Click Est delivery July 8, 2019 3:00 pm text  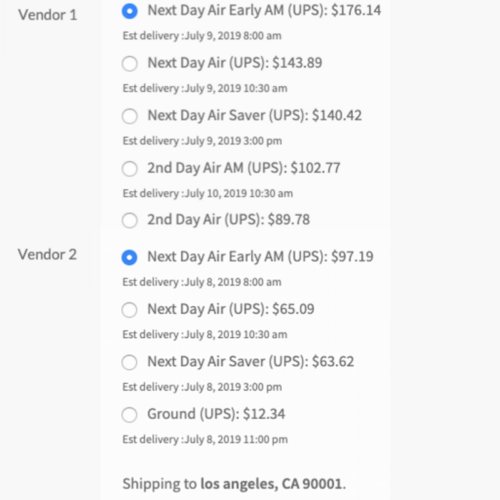[x=202, y=387]
